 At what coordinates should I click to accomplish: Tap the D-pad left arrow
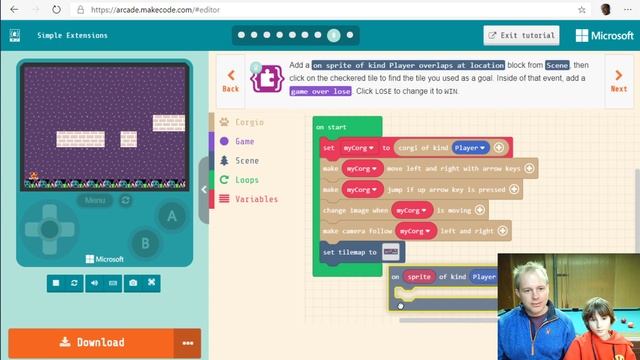pos(33,229)
